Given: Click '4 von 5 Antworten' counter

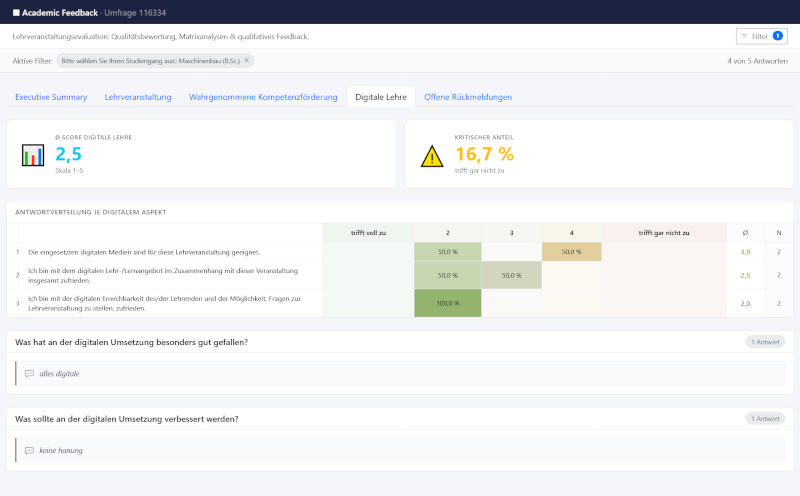Looking at the screenshot, I should 757,61.
